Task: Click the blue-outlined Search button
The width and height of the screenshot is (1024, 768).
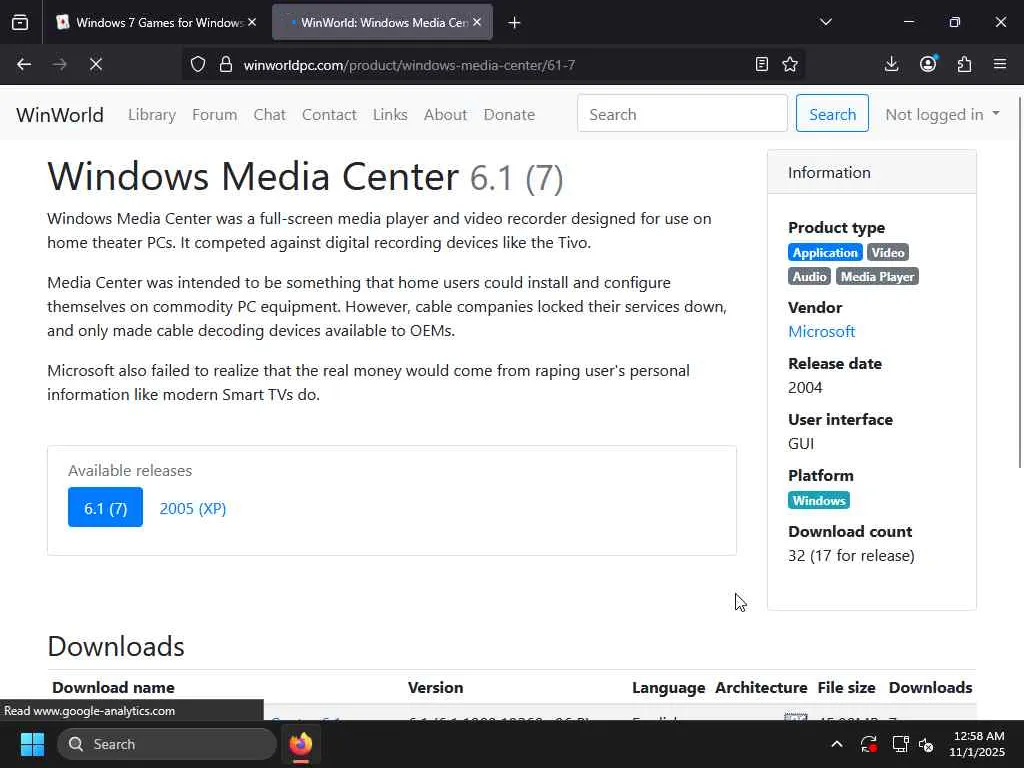Action: [x=832, y=113]
